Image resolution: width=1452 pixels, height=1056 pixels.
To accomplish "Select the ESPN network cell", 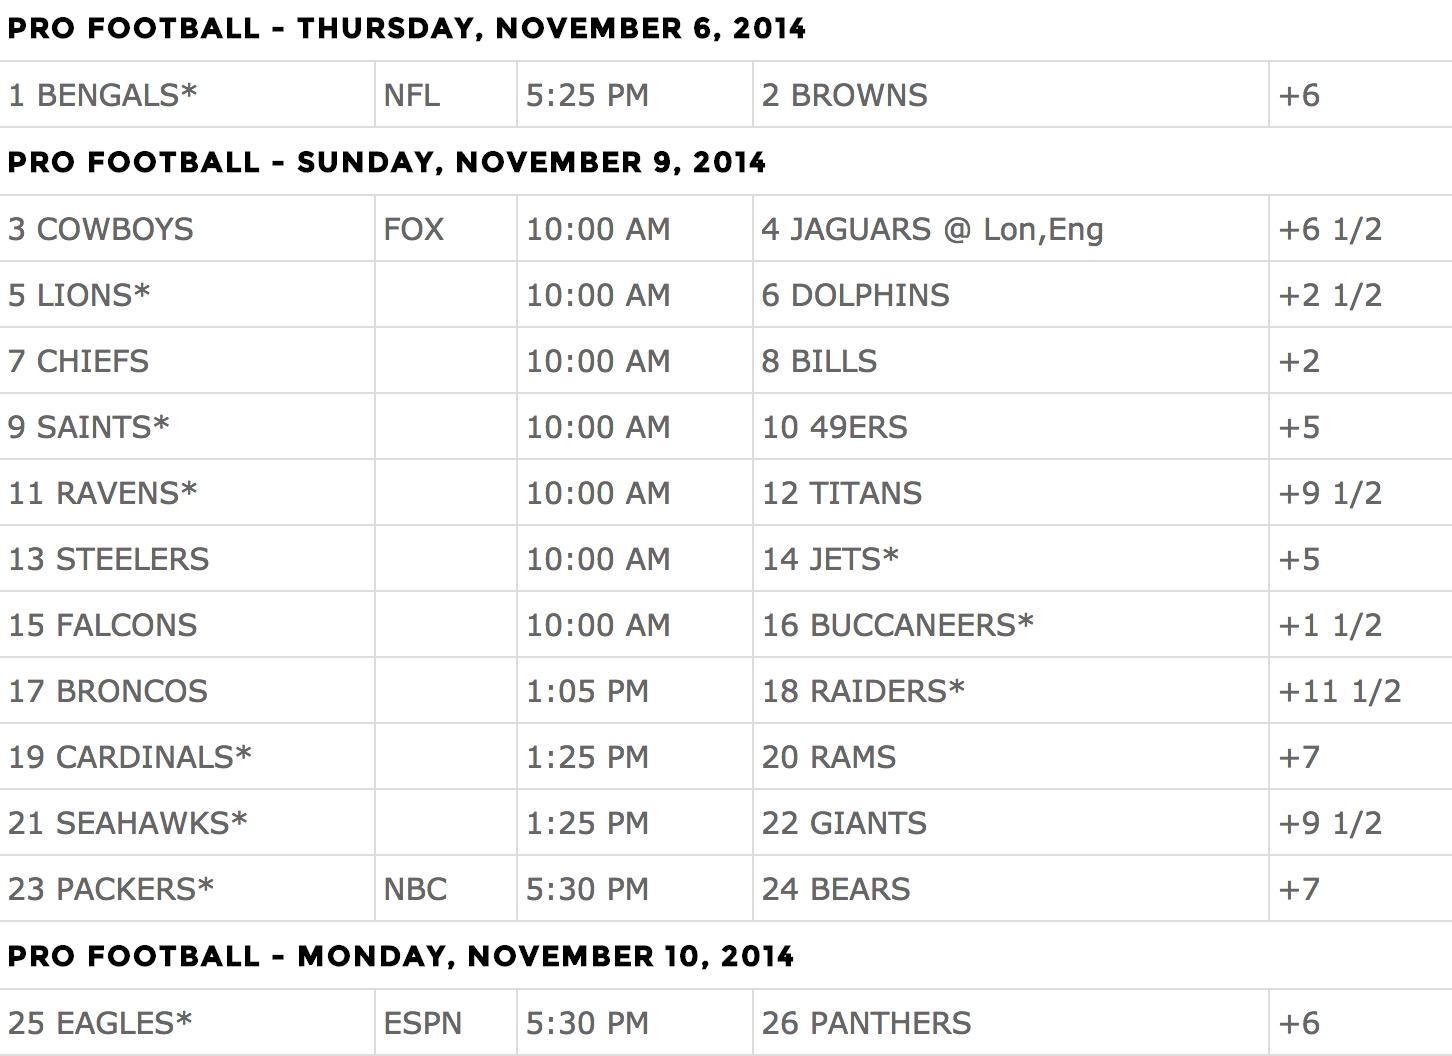I will [423, 1023].
